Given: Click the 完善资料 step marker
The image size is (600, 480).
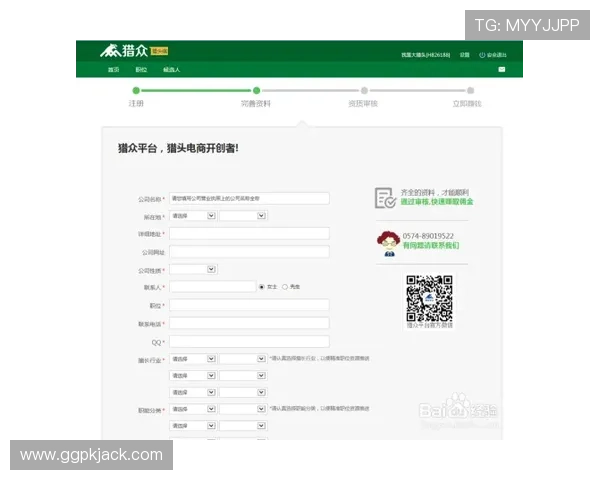Looking at the screenshot, I should (x=256, y=91).
